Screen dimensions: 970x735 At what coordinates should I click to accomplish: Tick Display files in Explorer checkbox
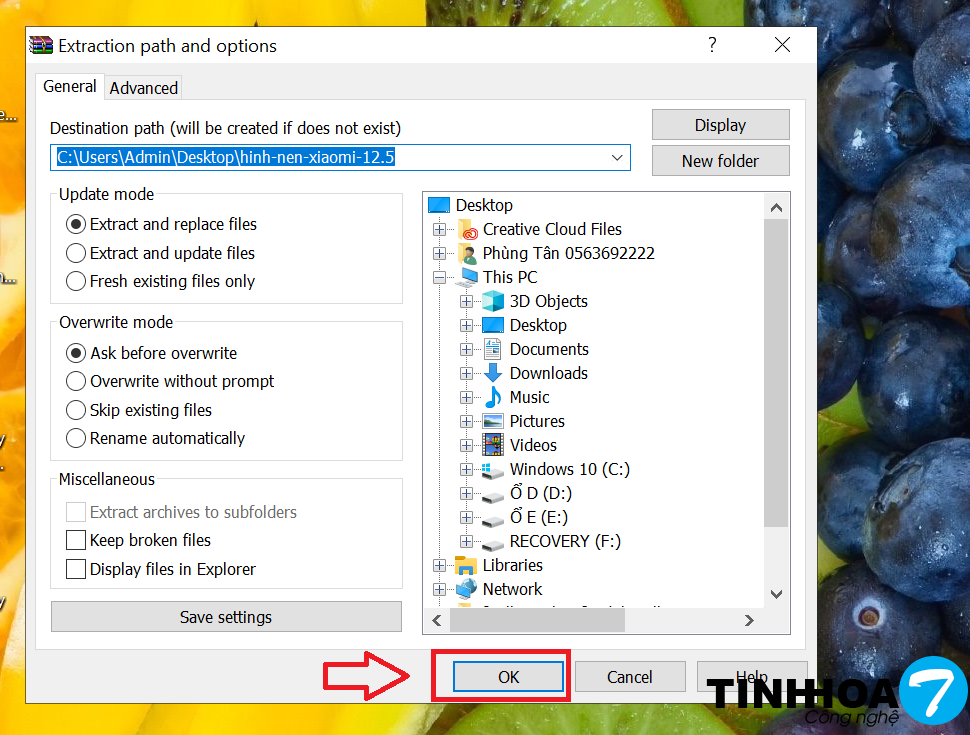[x=75, y=569]
